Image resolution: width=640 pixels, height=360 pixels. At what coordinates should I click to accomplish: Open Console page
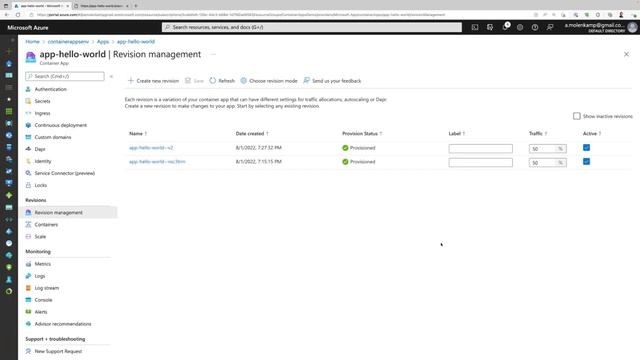tap(43, 300)
